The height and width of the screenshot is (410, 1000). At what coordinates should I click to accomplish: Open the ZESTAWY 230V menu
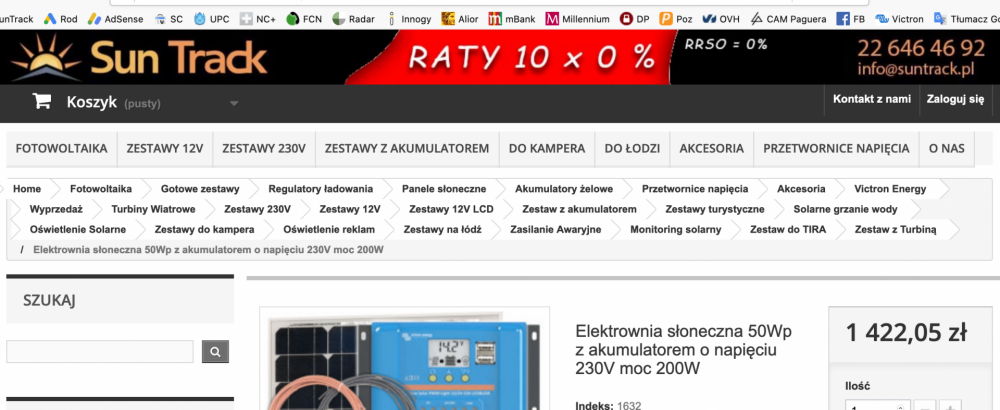pyautogui.click(x=264, y=149)
